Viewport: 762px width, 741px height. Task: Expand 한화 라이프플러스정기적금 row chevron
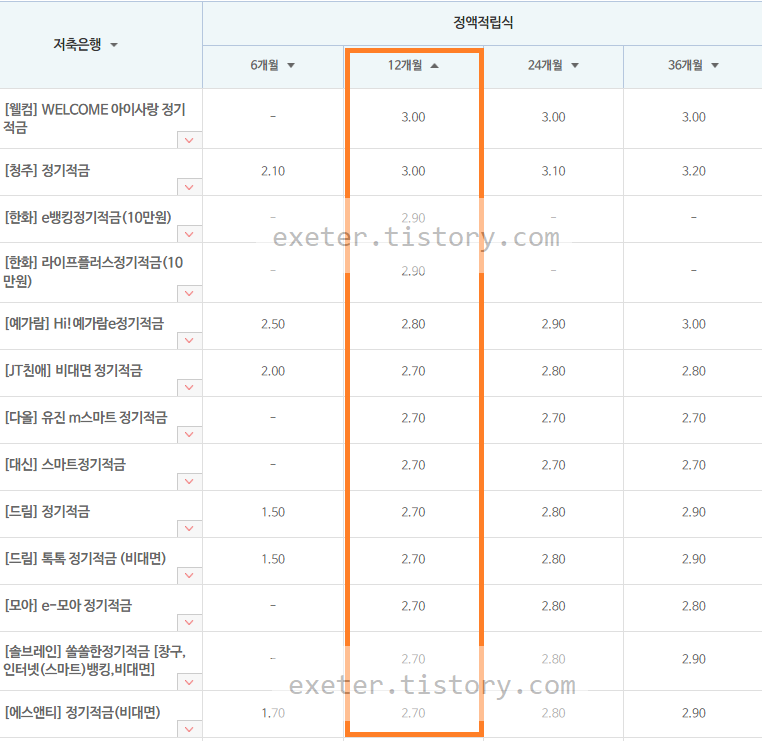pyautogui.click(x=190, y=294)
